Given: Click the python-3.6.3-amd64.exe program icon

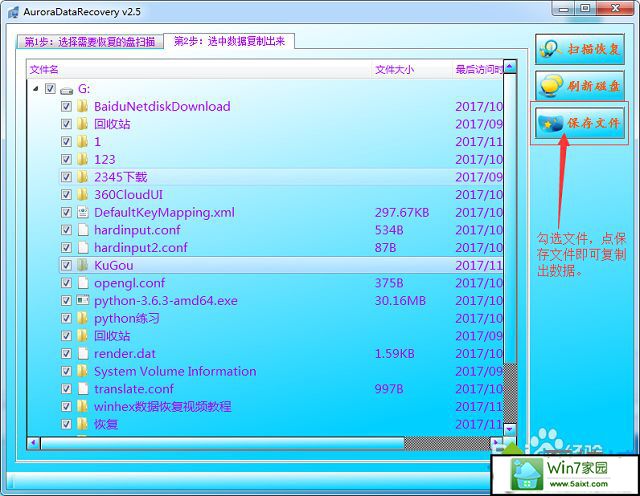Looking at the screenshot, I should point(82,300).
